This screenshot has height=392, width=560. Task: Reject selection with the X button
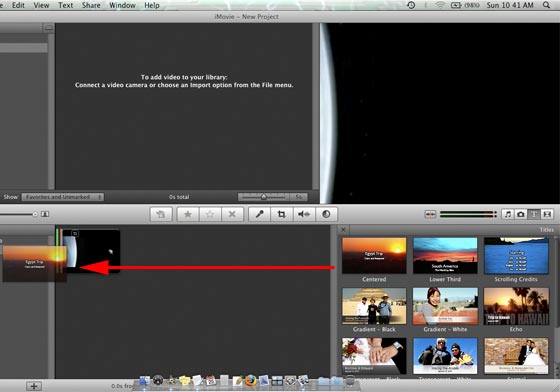tap(232, 214)
